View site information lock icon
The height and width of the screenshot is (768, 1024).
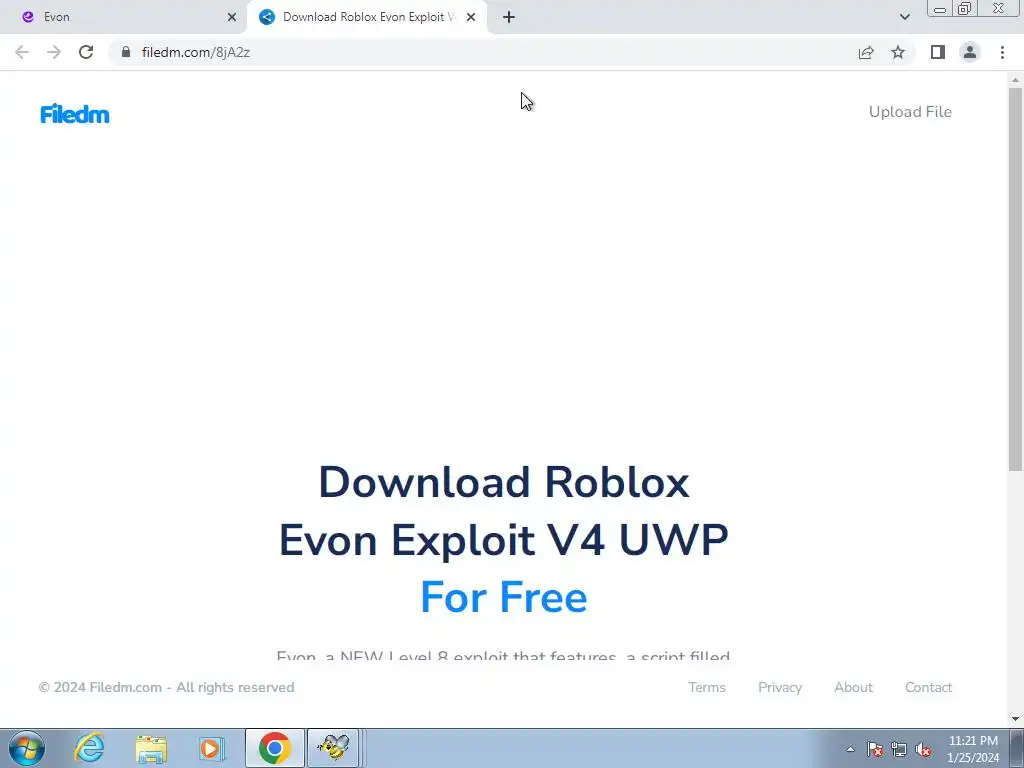click(126, 52)
